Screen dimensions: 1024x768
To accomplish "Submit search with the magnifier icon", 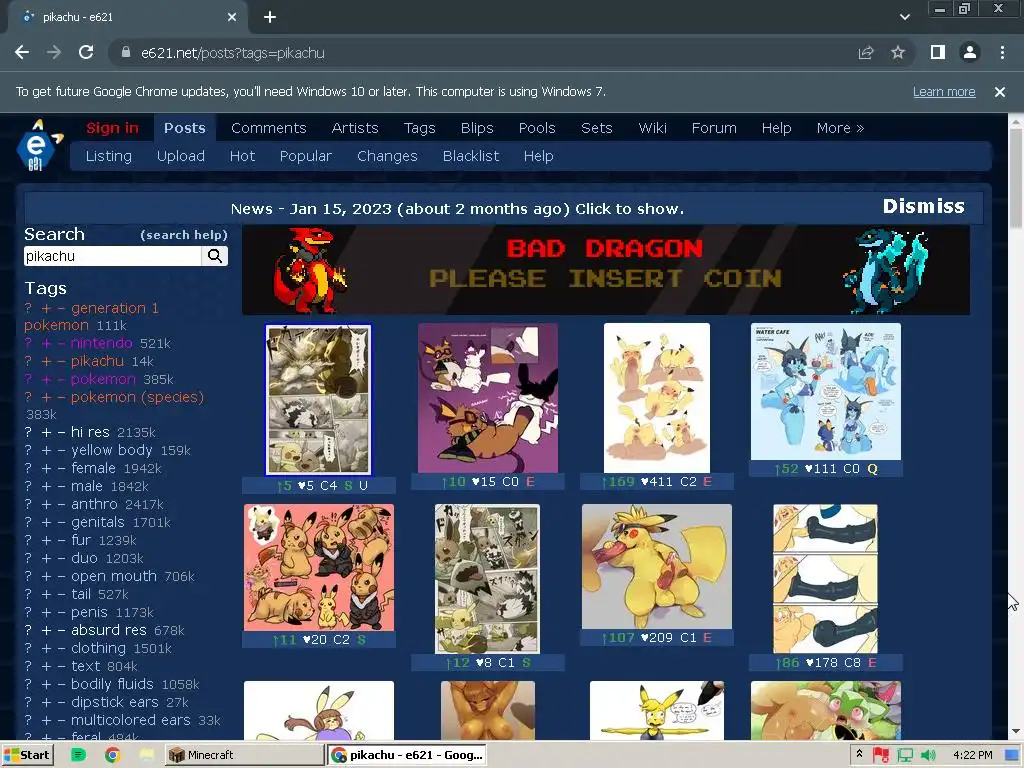I will 215,256.
